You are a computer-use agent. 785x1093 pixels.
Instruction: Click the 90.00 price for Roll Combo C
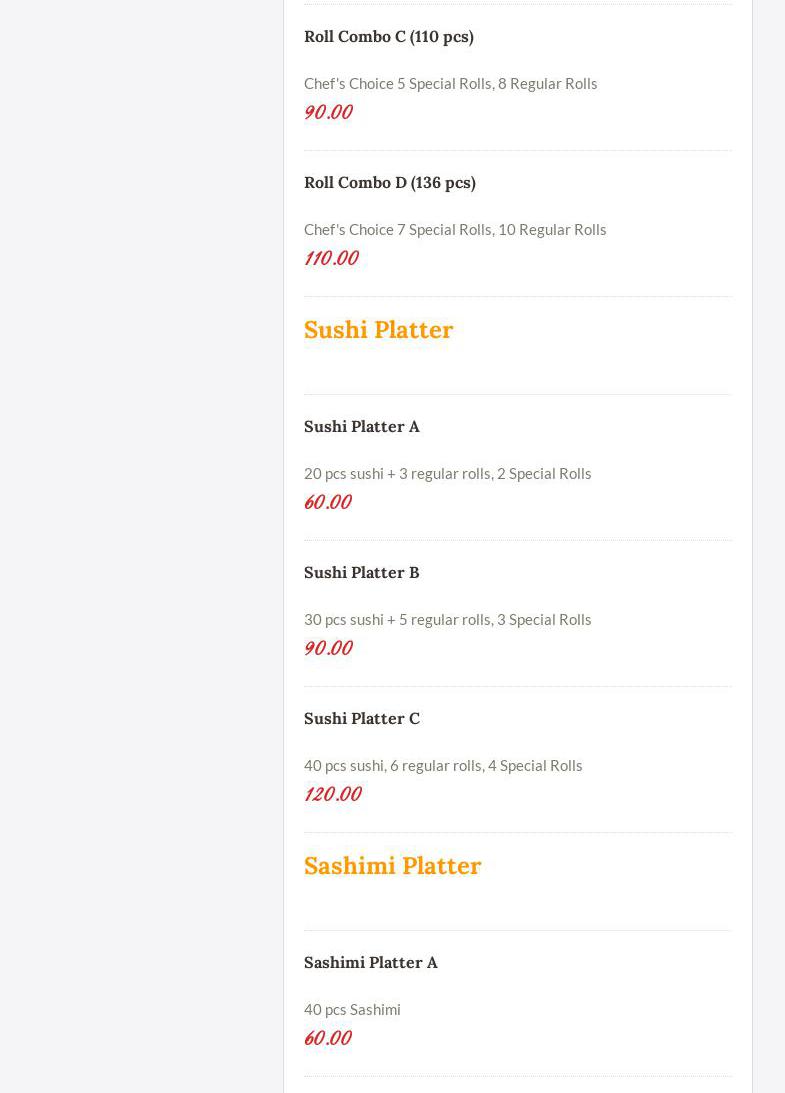(x=328, y=112)
